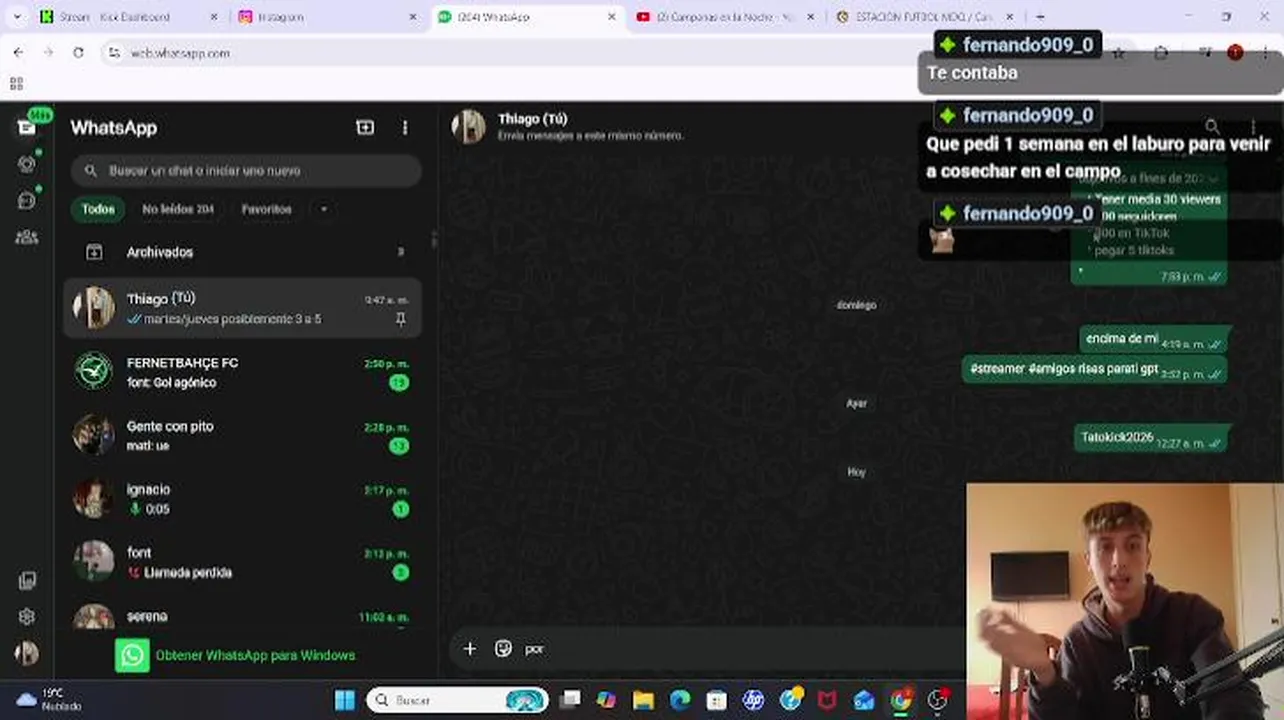
Task: Click the Thiago (Tú) conversation header name
Action: click(x=532, y=119)
